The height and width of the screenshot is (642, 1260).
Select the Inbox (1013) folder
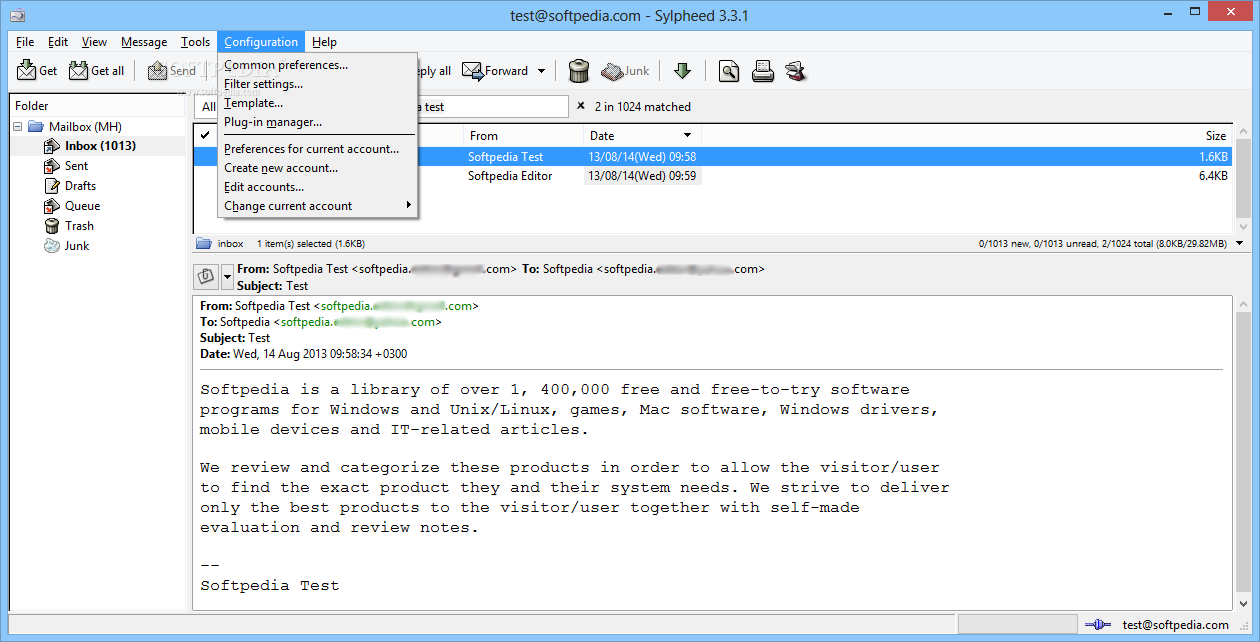point(100,146)
